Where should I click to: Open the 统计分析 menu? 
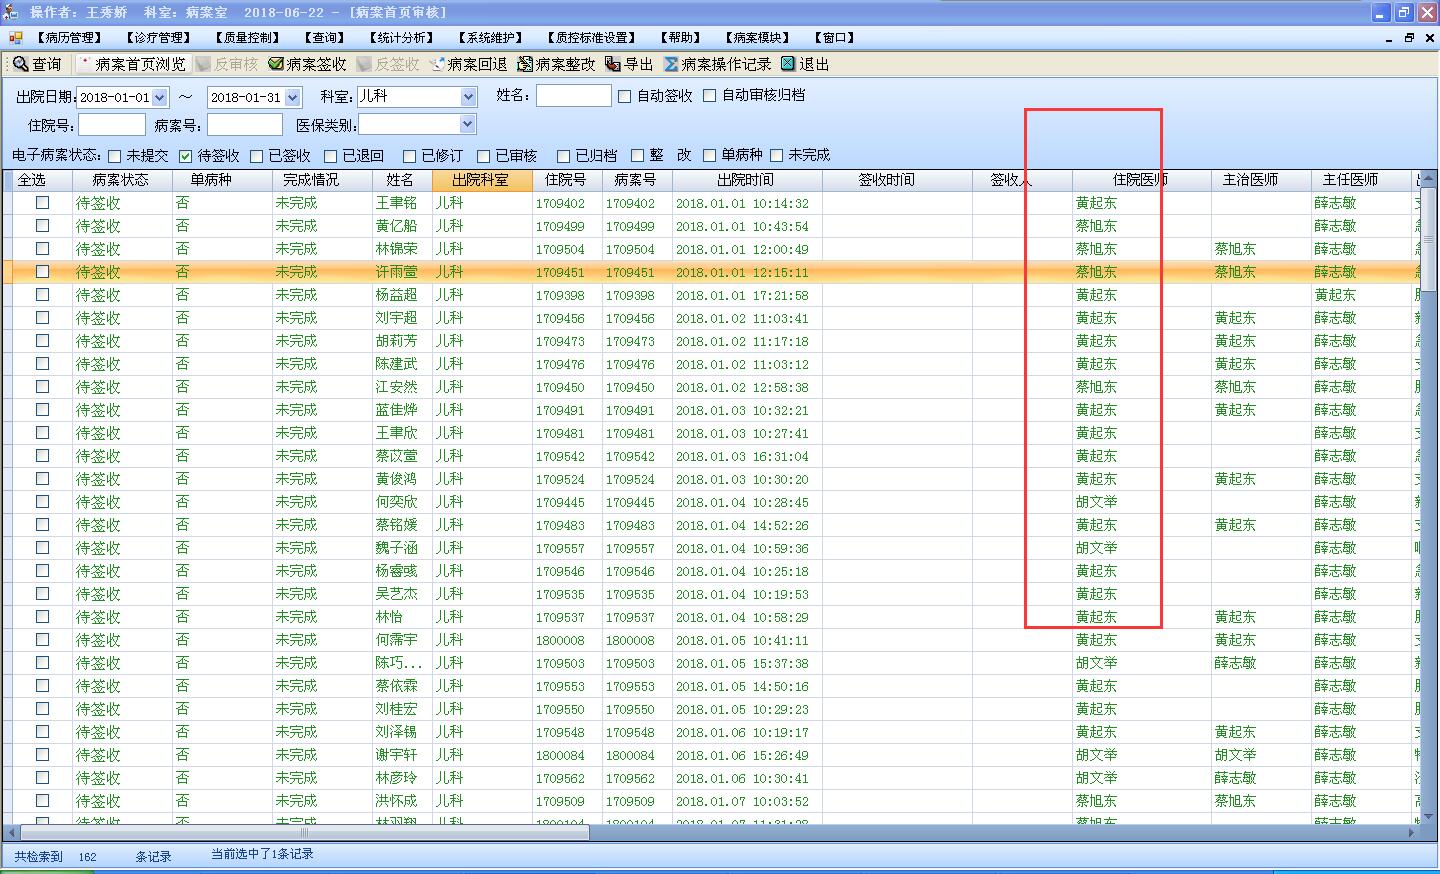point(403,38)
